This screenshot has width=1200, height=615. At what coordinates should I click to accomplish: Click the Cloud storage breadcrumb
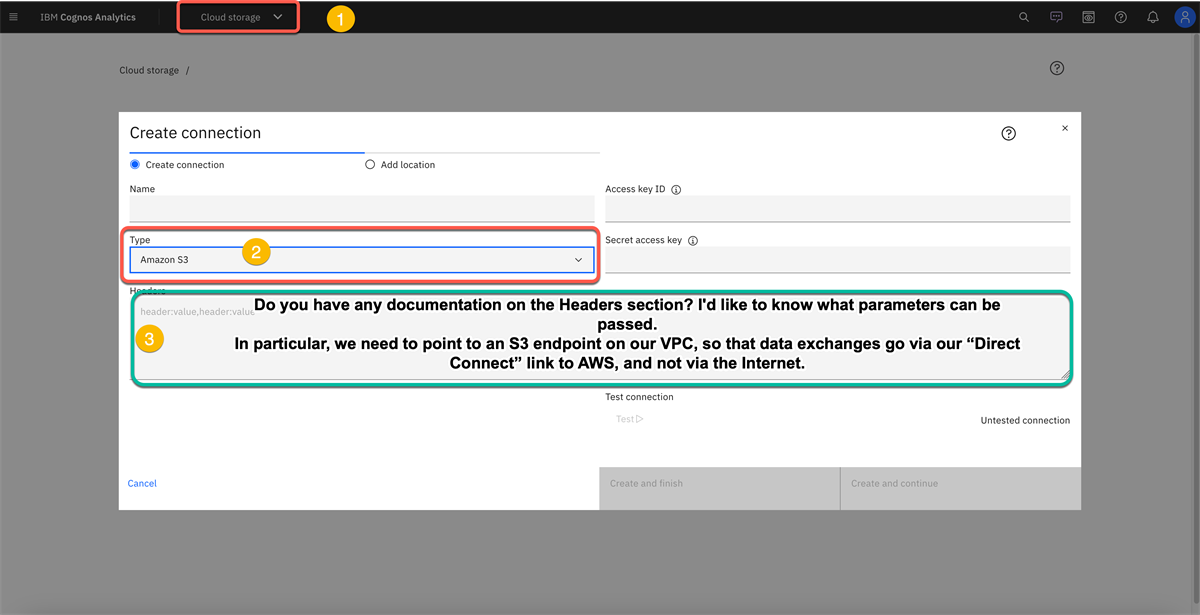(x=149, y=71)
